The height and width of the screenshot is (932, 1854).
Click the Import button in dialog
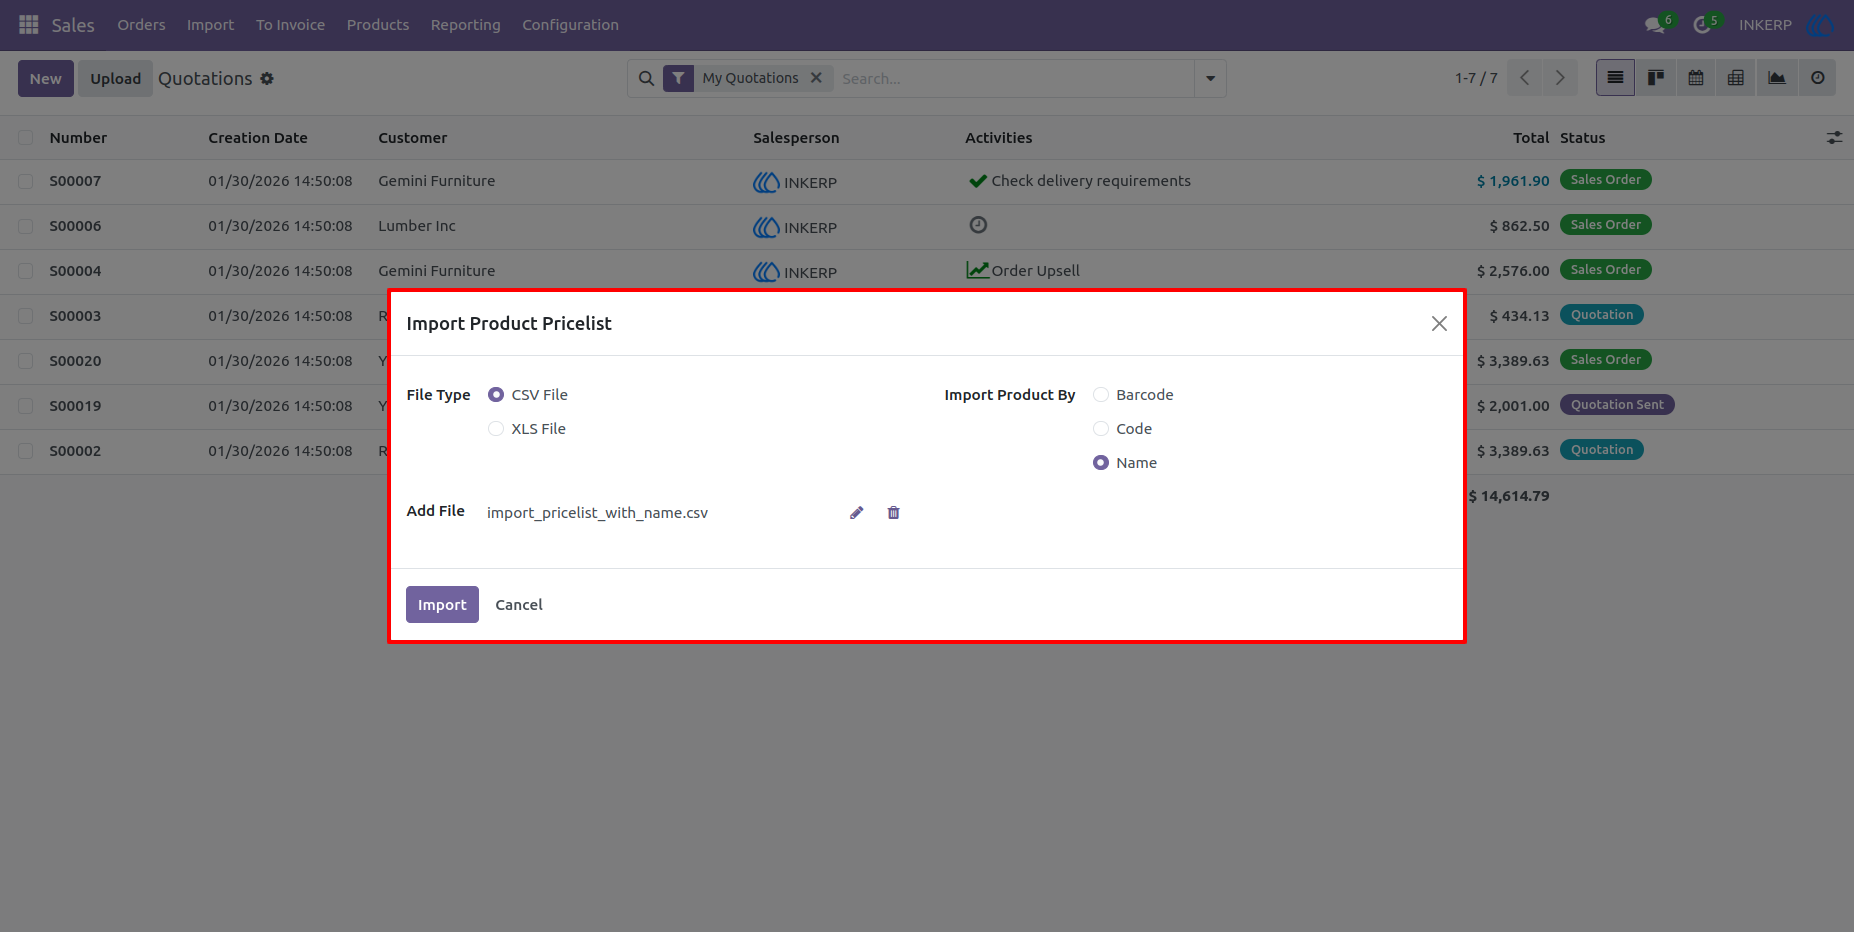(442, 604)
